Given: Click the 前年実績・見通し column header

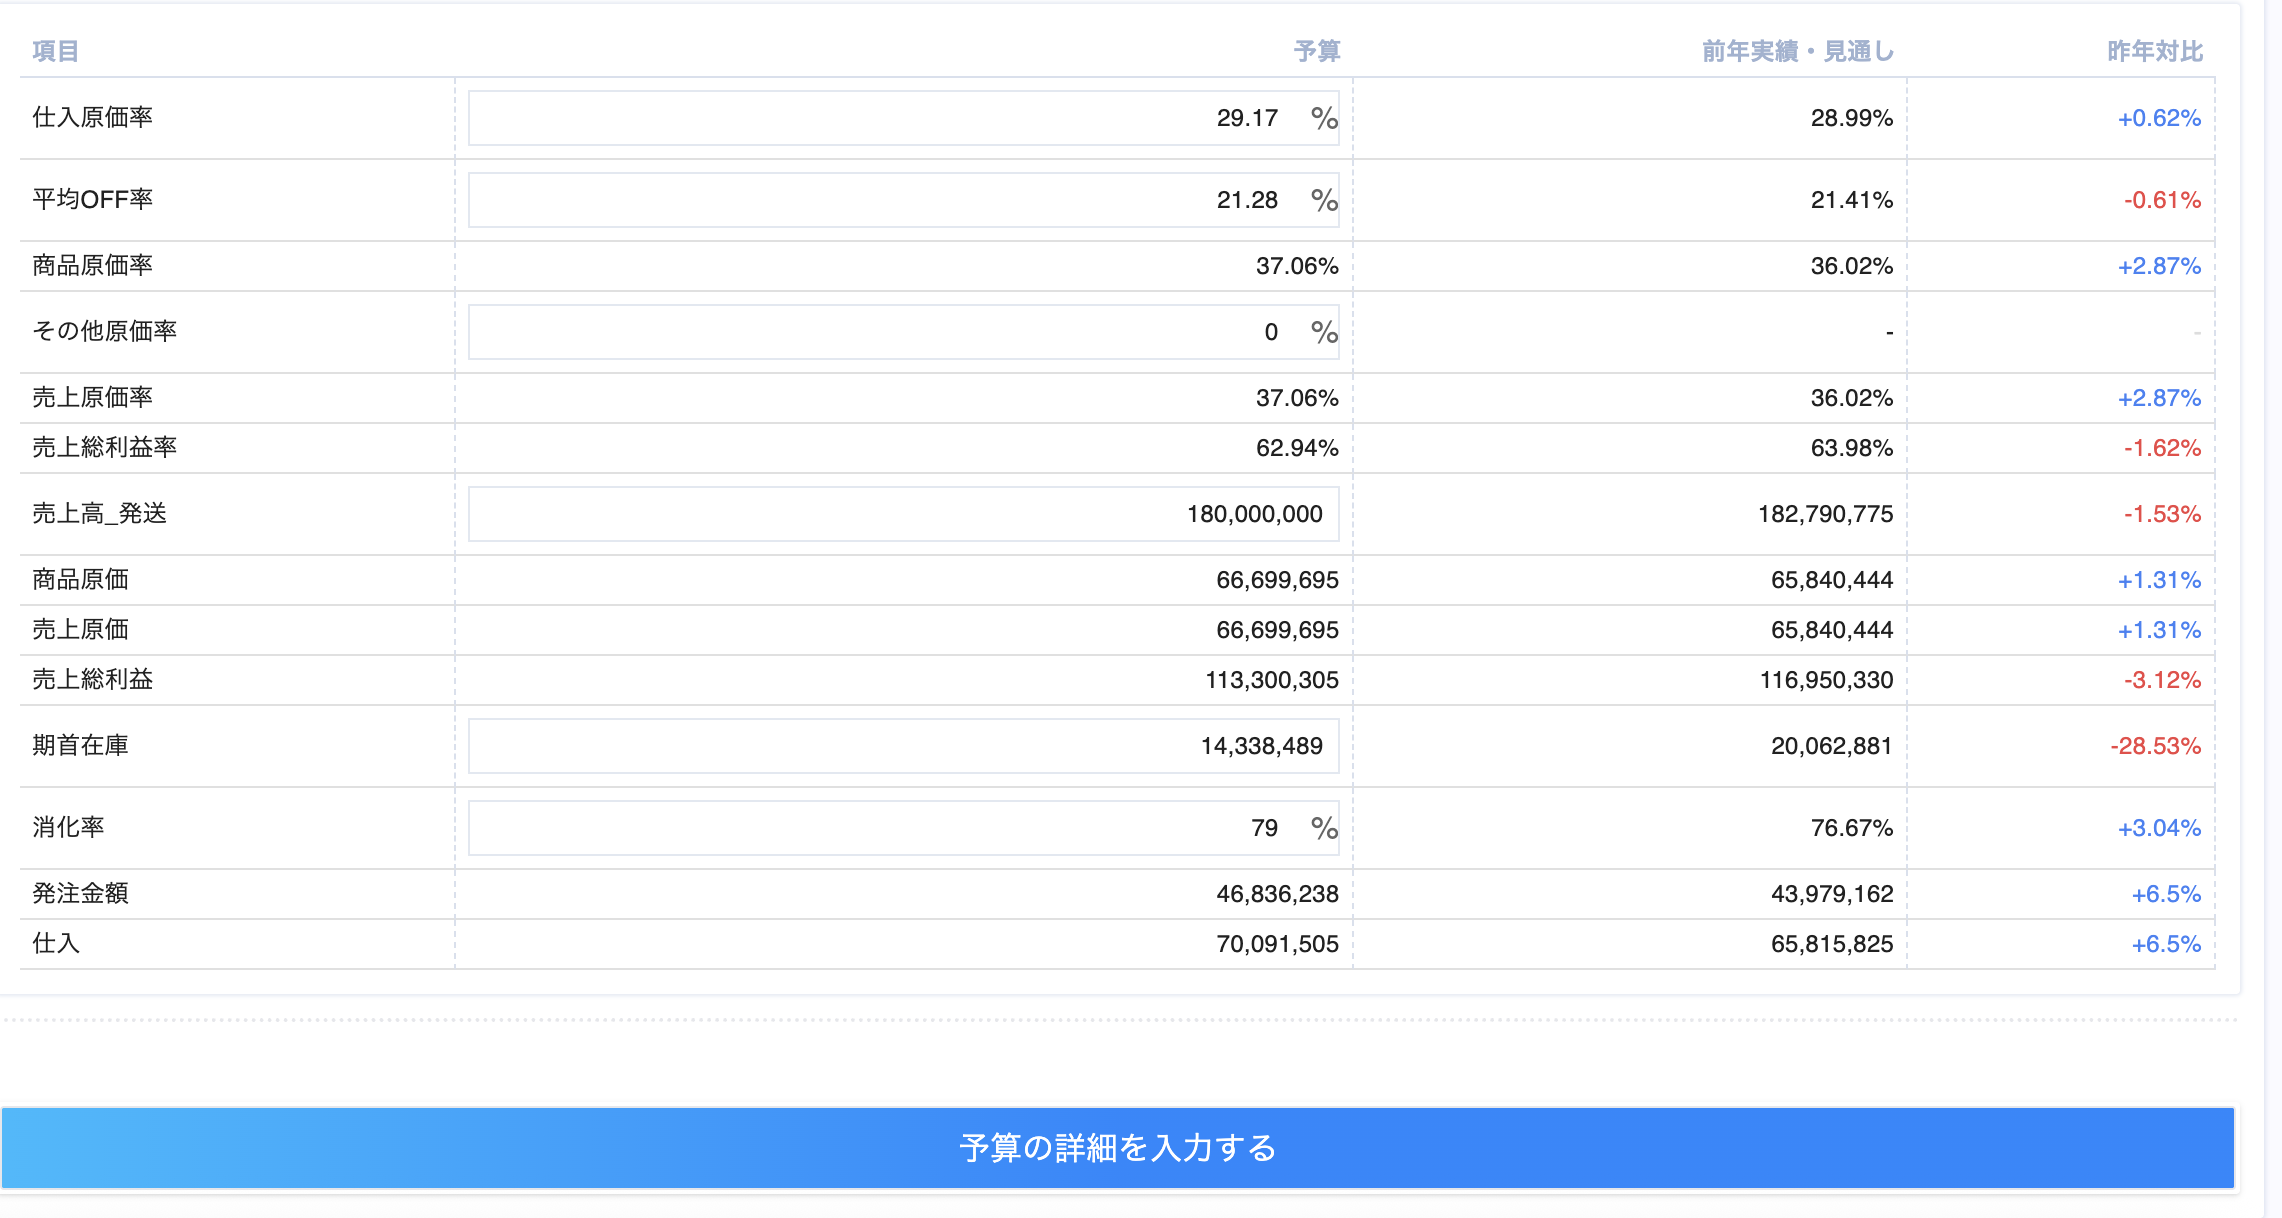Looking at the screenshot, I should coord(1797,51).
